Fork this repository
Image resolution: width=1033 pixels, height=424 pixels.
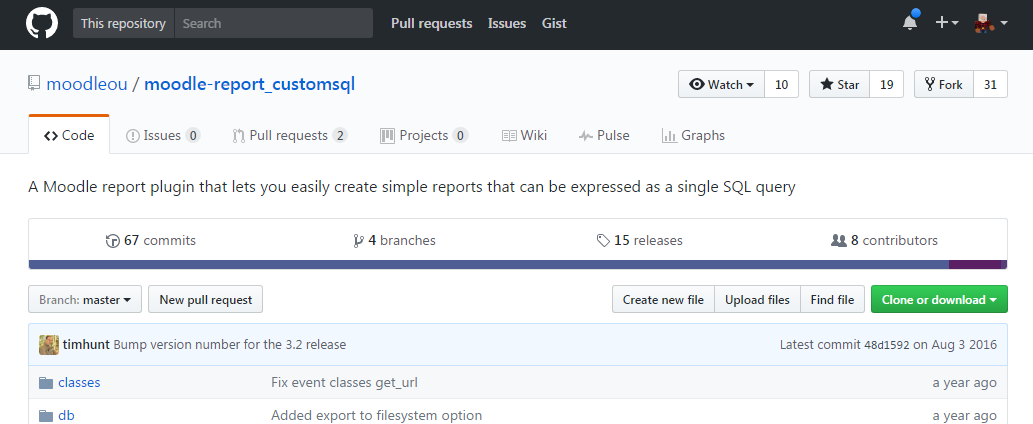click(x=943, y=84)
